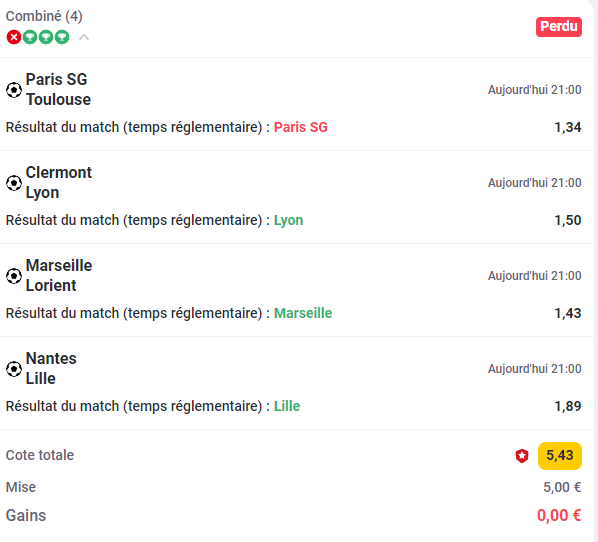Click the red Paris SG selection text
Image resolution: width=598 pixels, height=542 pixels.
pos(301,127)
